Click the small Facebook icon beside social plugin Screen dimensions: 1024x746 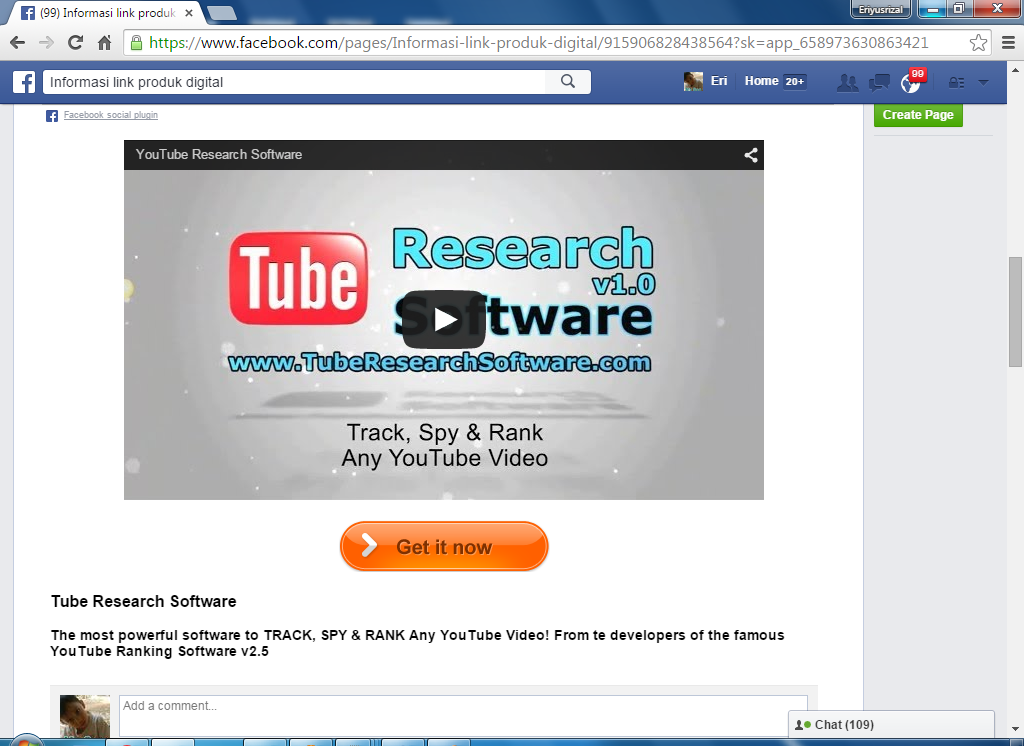coord(52,116)
